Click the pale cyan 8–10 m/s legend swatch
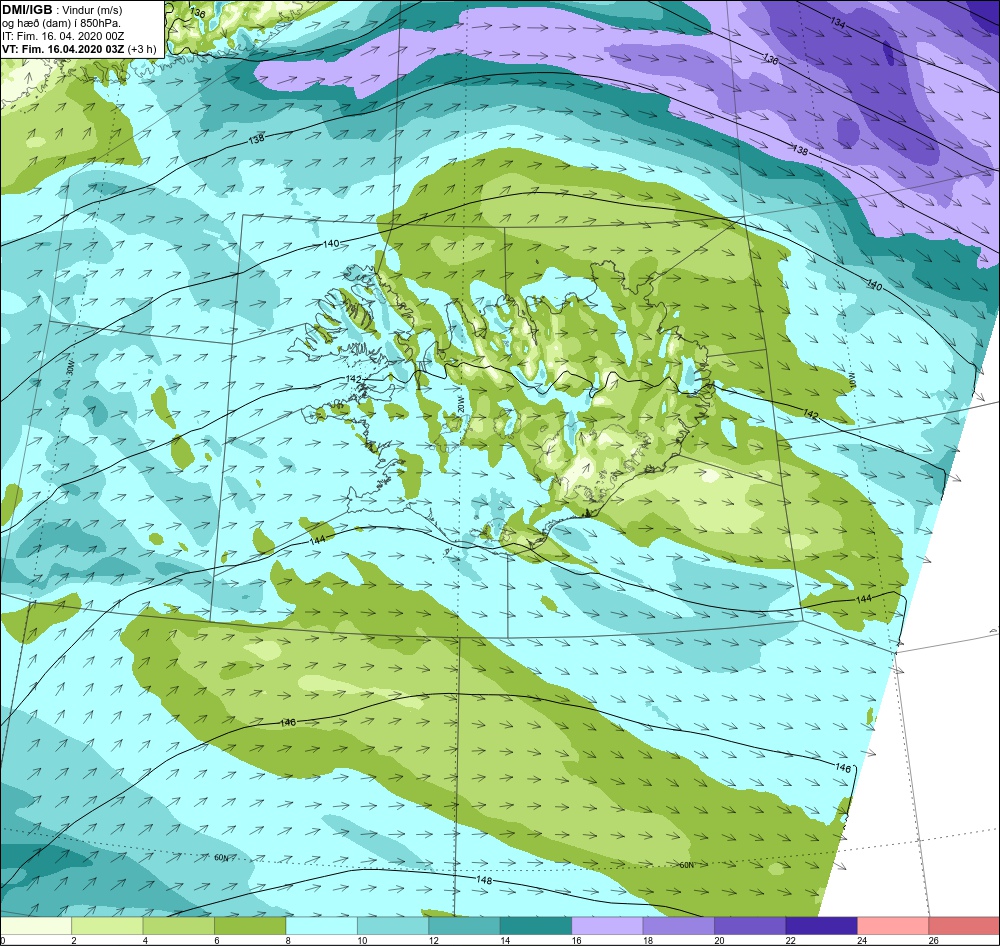This screenshot has width=1000, height=946. click(321, 926)
